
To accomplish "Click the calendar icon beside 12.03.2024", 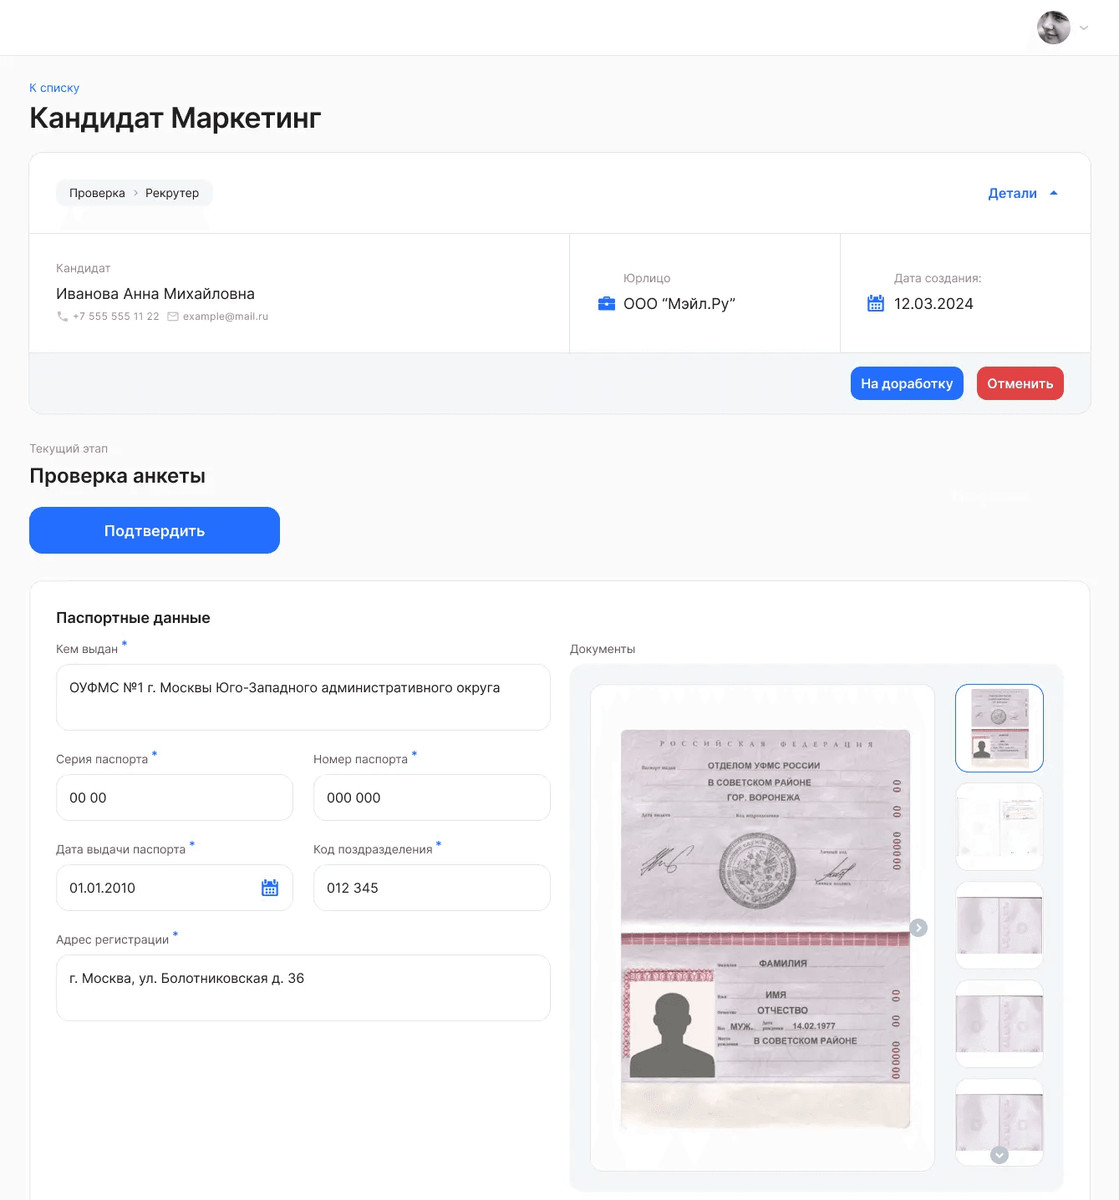I will [x=876, y=303].
